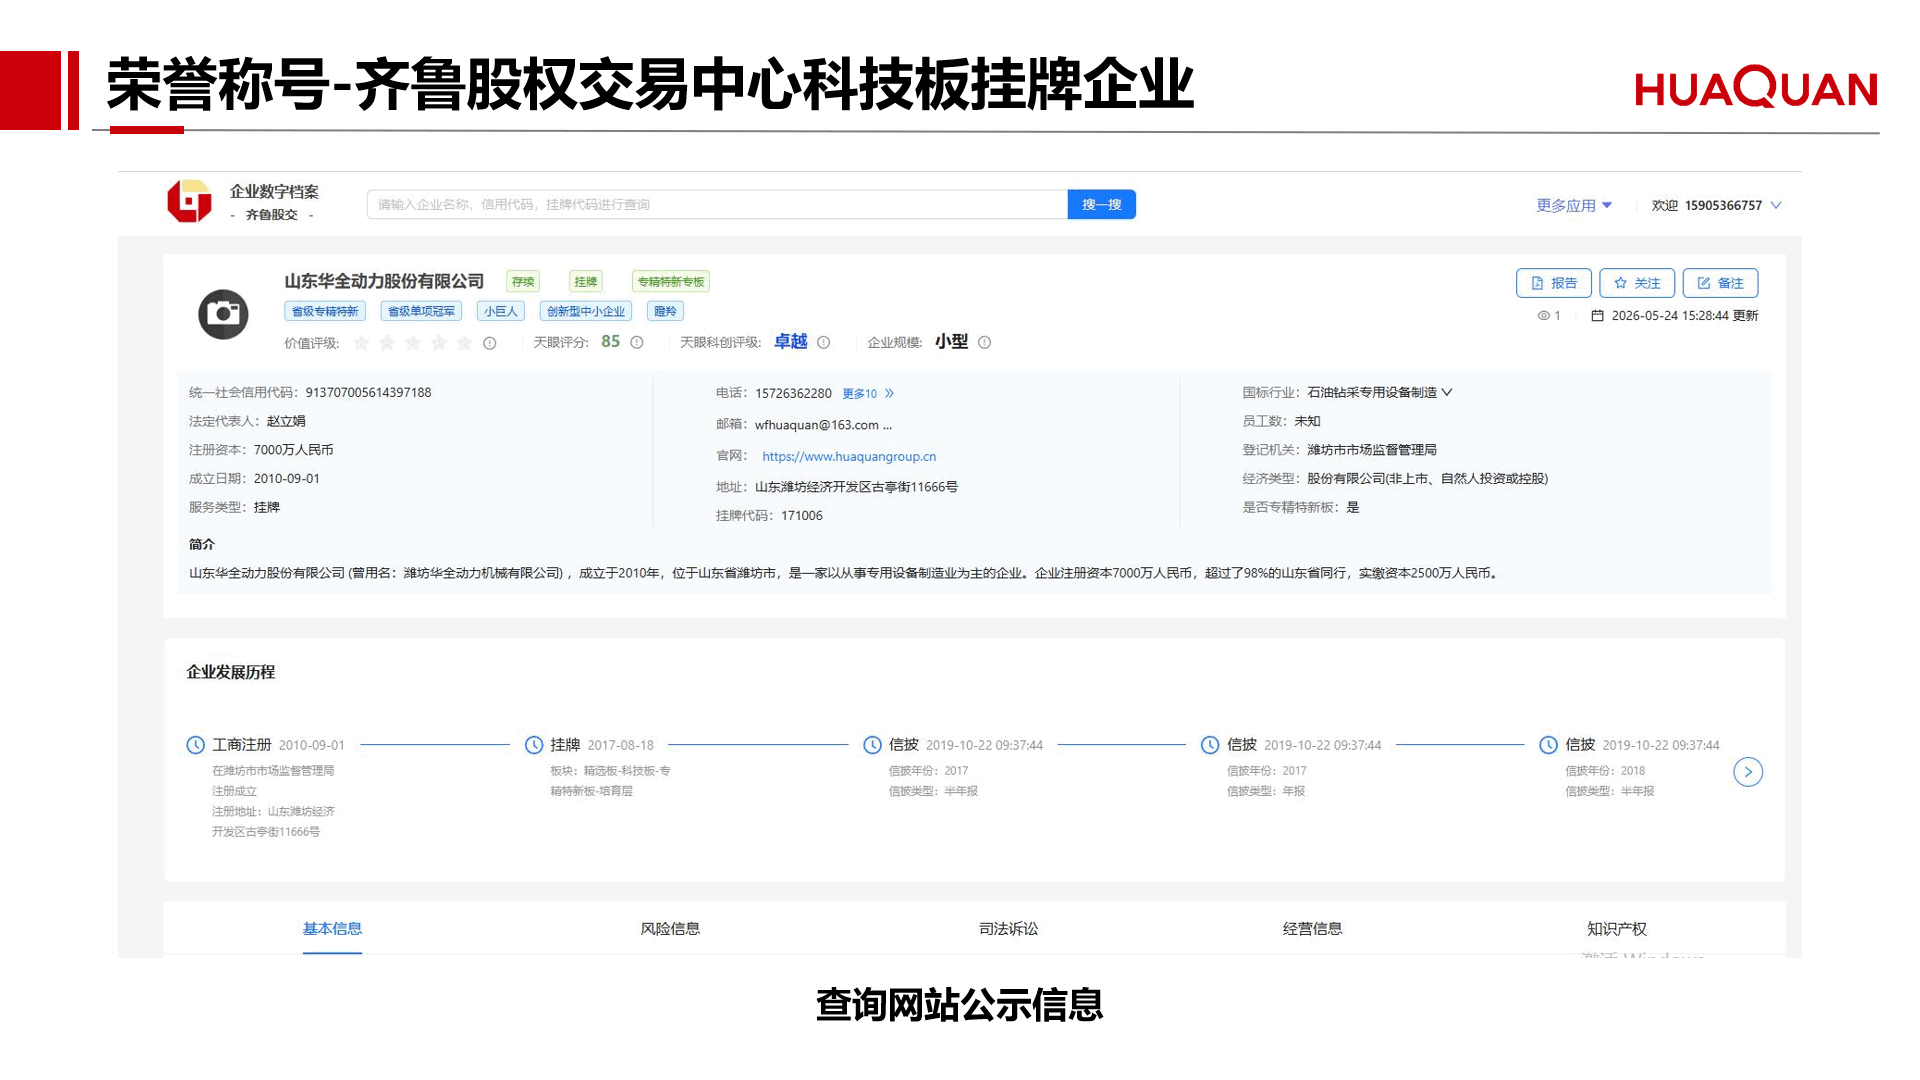
Task: Click the 2018 半年报 信披 timeline clock icon
Action: click(1548, 745)
